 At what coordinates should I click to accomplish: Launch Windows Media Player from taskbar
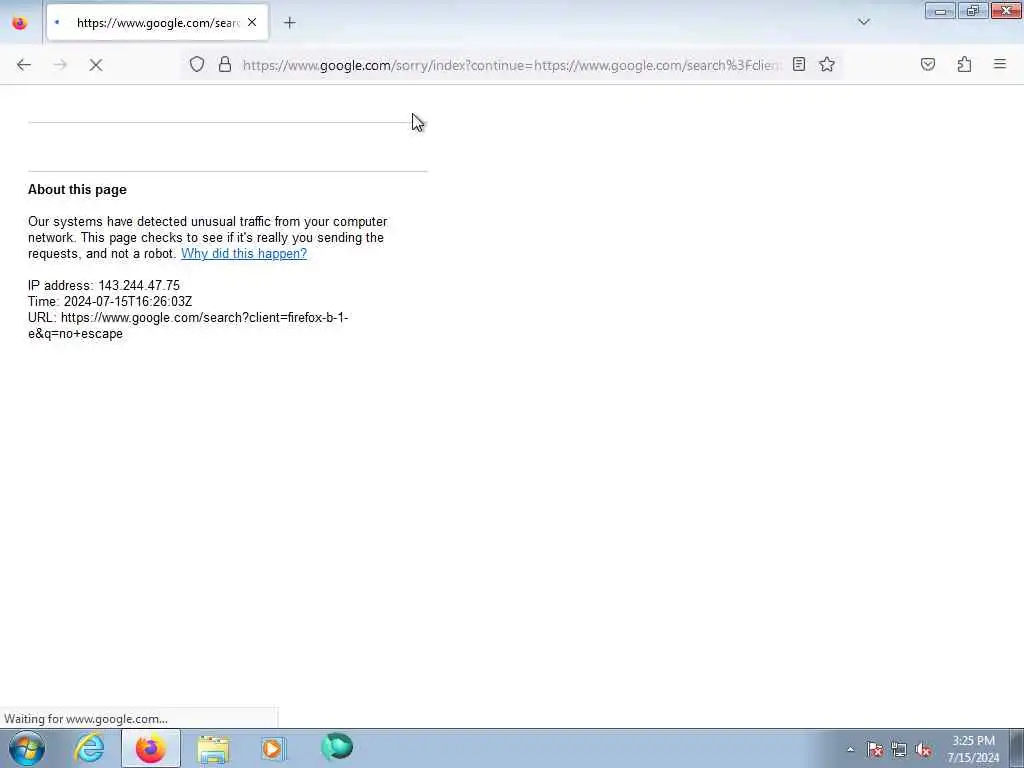click(x=273, y=748)
